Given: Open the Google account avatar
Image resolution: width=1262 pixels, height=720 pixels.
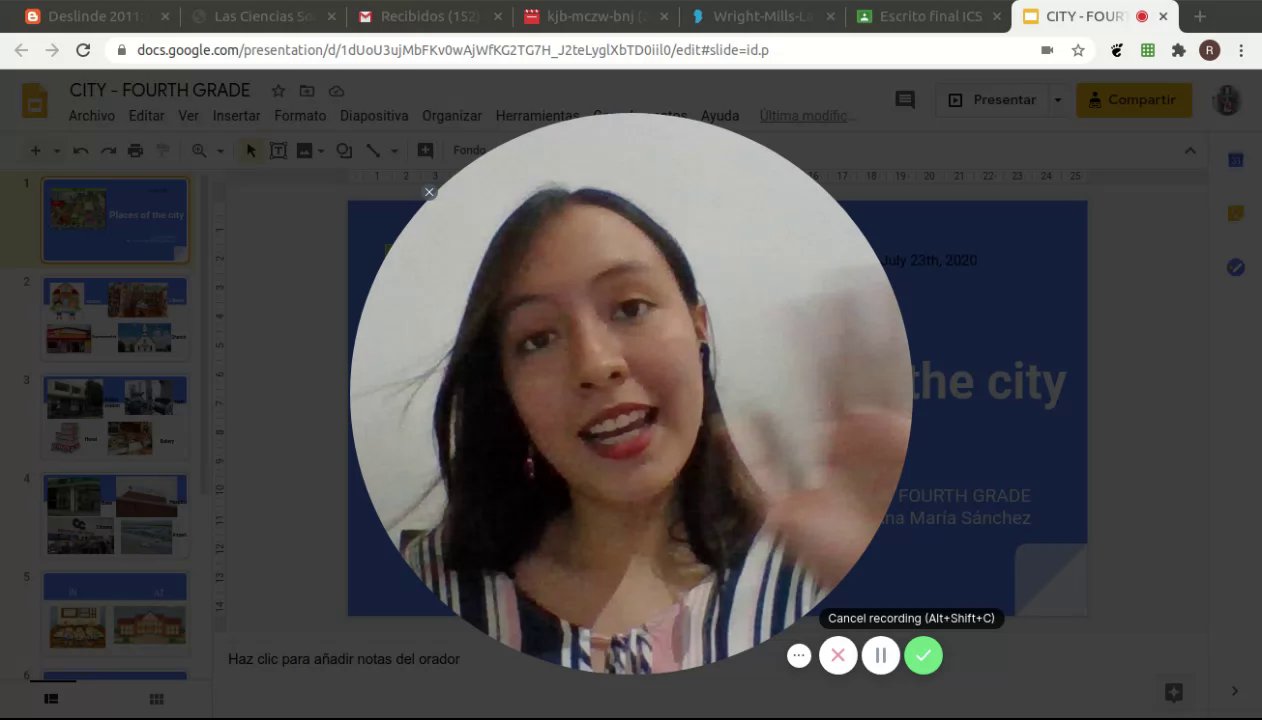Looking at the screenshot, I should click(x=1226, y=100).
